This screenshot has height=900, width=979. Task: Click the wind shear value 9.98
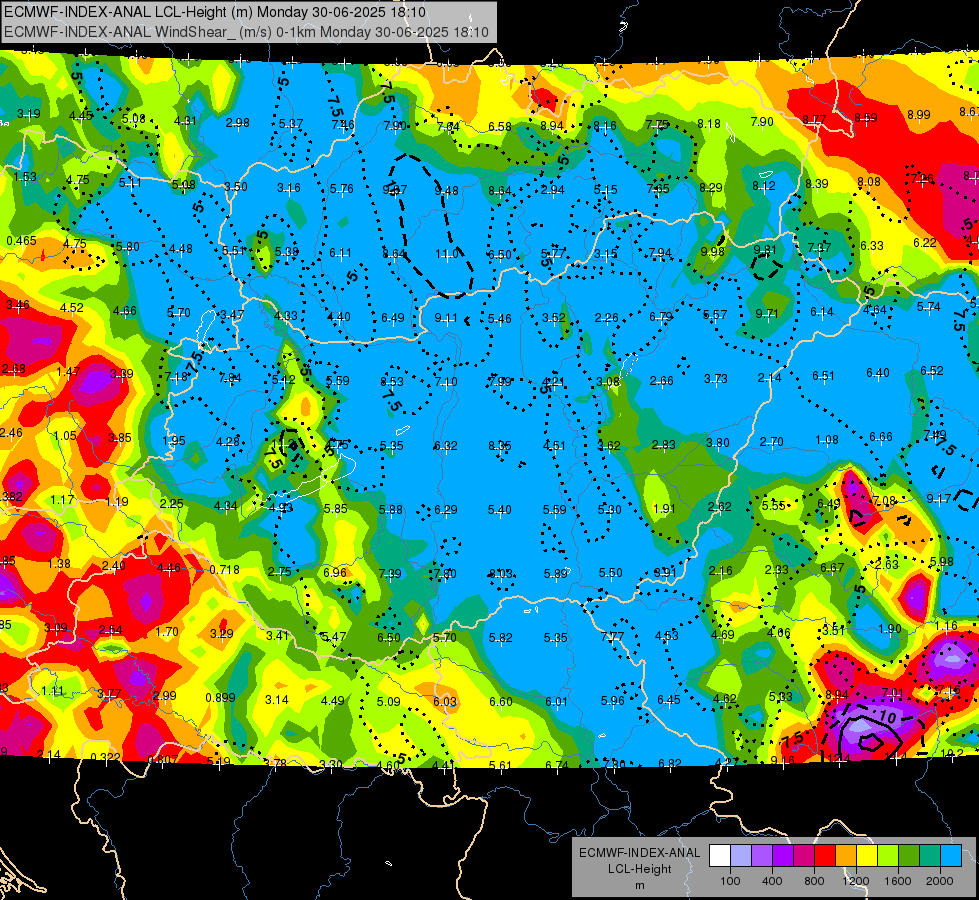712,251
